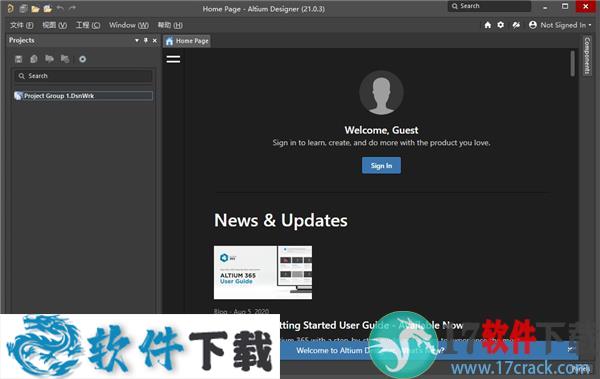Screen dimensions: 600x379
Task: Open the 工程 (C) menu
Action: (x=88, y=25)
